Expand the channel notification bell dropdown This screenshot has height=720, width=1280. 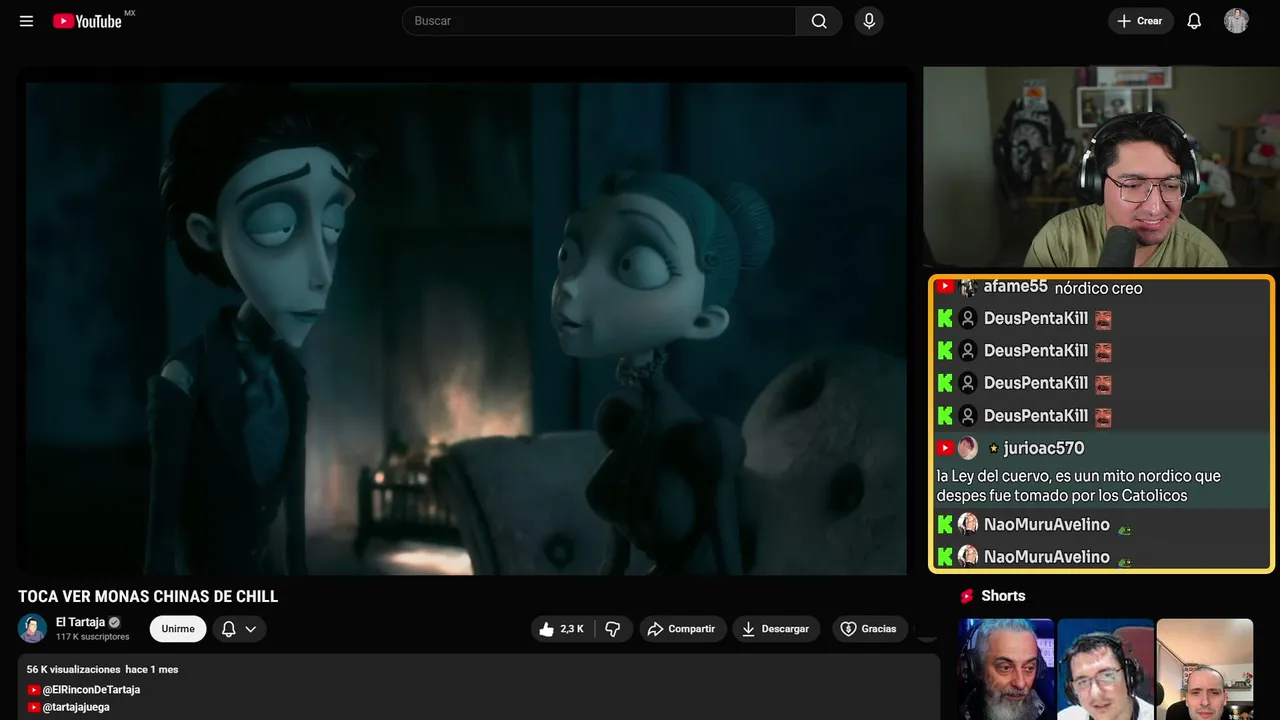[x=239, y=629]
